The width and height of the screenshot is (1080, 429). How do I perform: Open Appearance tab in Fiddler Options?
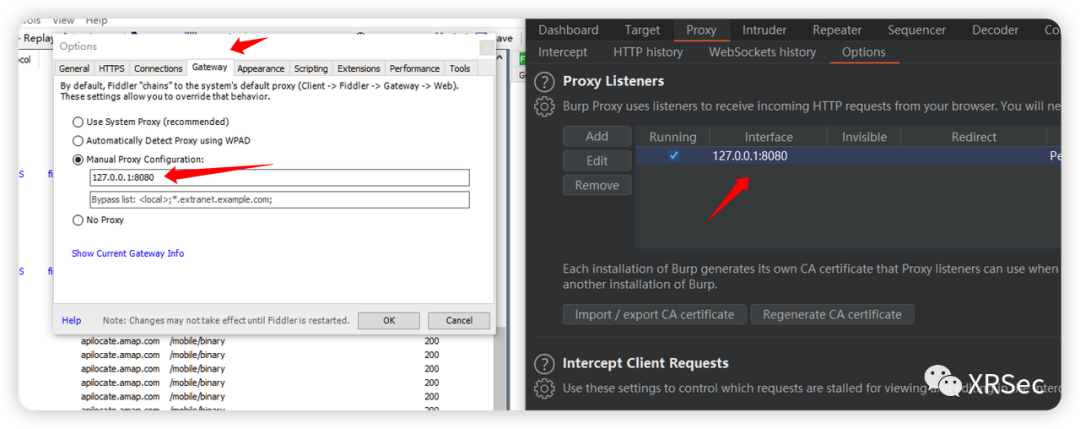[261, 69]
